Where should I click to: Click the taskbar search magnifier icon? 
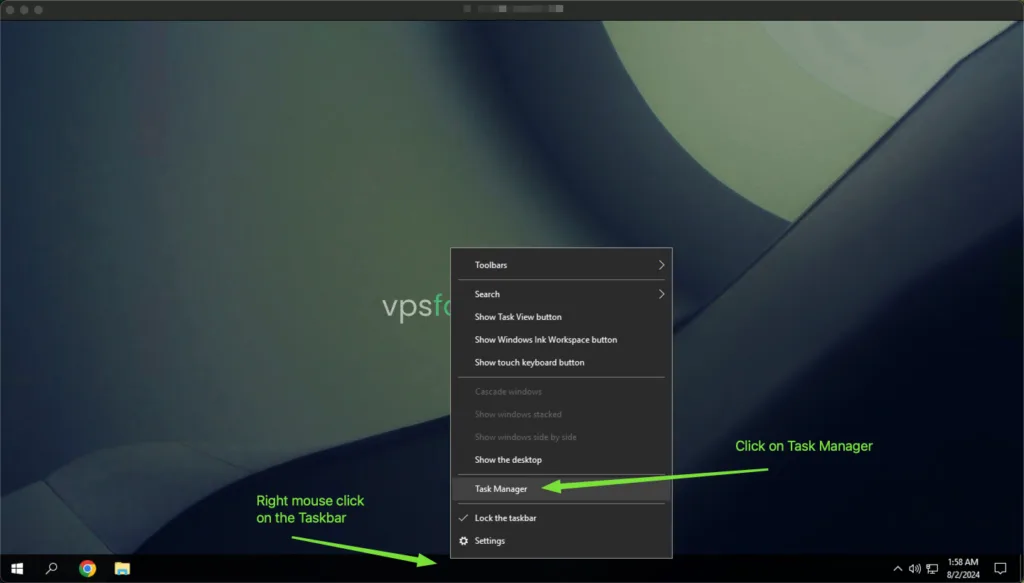(52, 568)
